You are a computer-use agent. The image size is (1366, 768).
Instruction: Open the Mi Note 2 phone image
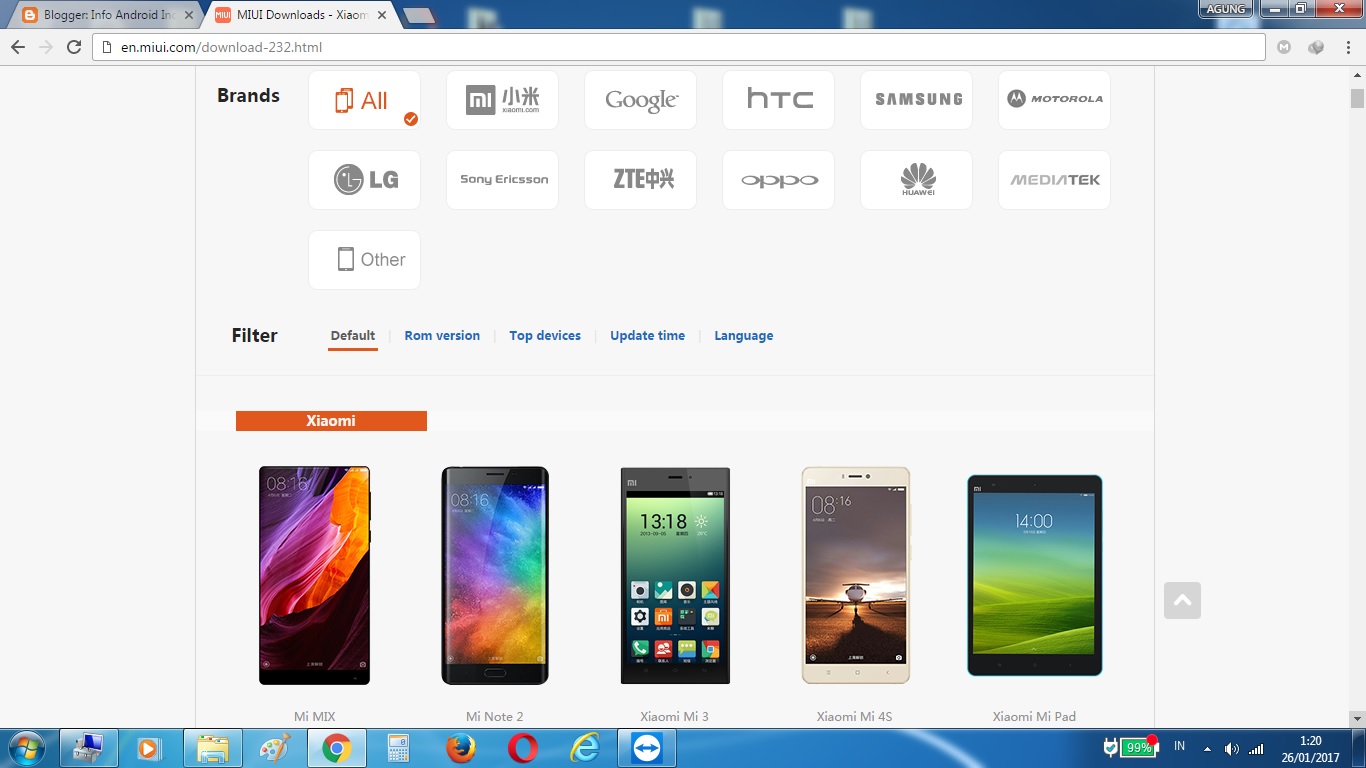coord(495,575)
